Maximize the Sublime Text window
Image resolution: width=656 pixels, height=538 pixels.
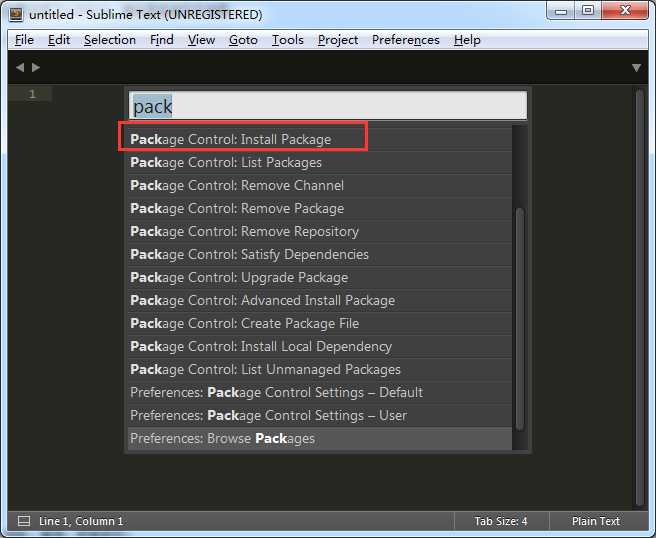[x=588, y=10]
